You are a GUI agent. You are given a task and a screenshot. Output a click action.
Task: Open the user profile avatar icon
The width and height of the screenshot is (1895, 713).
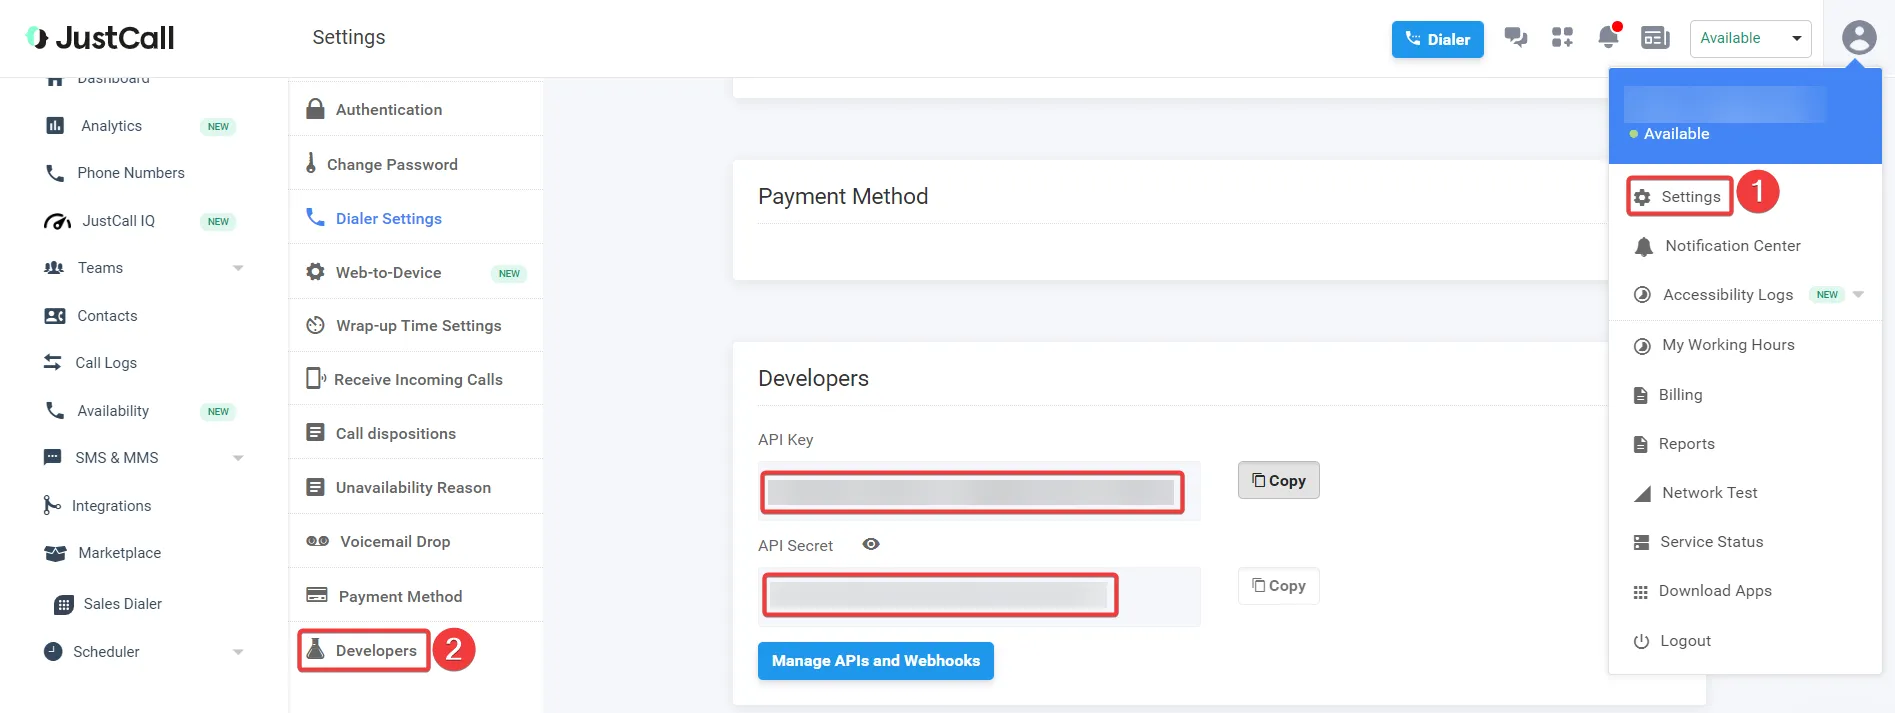(x=1858, y=38)
